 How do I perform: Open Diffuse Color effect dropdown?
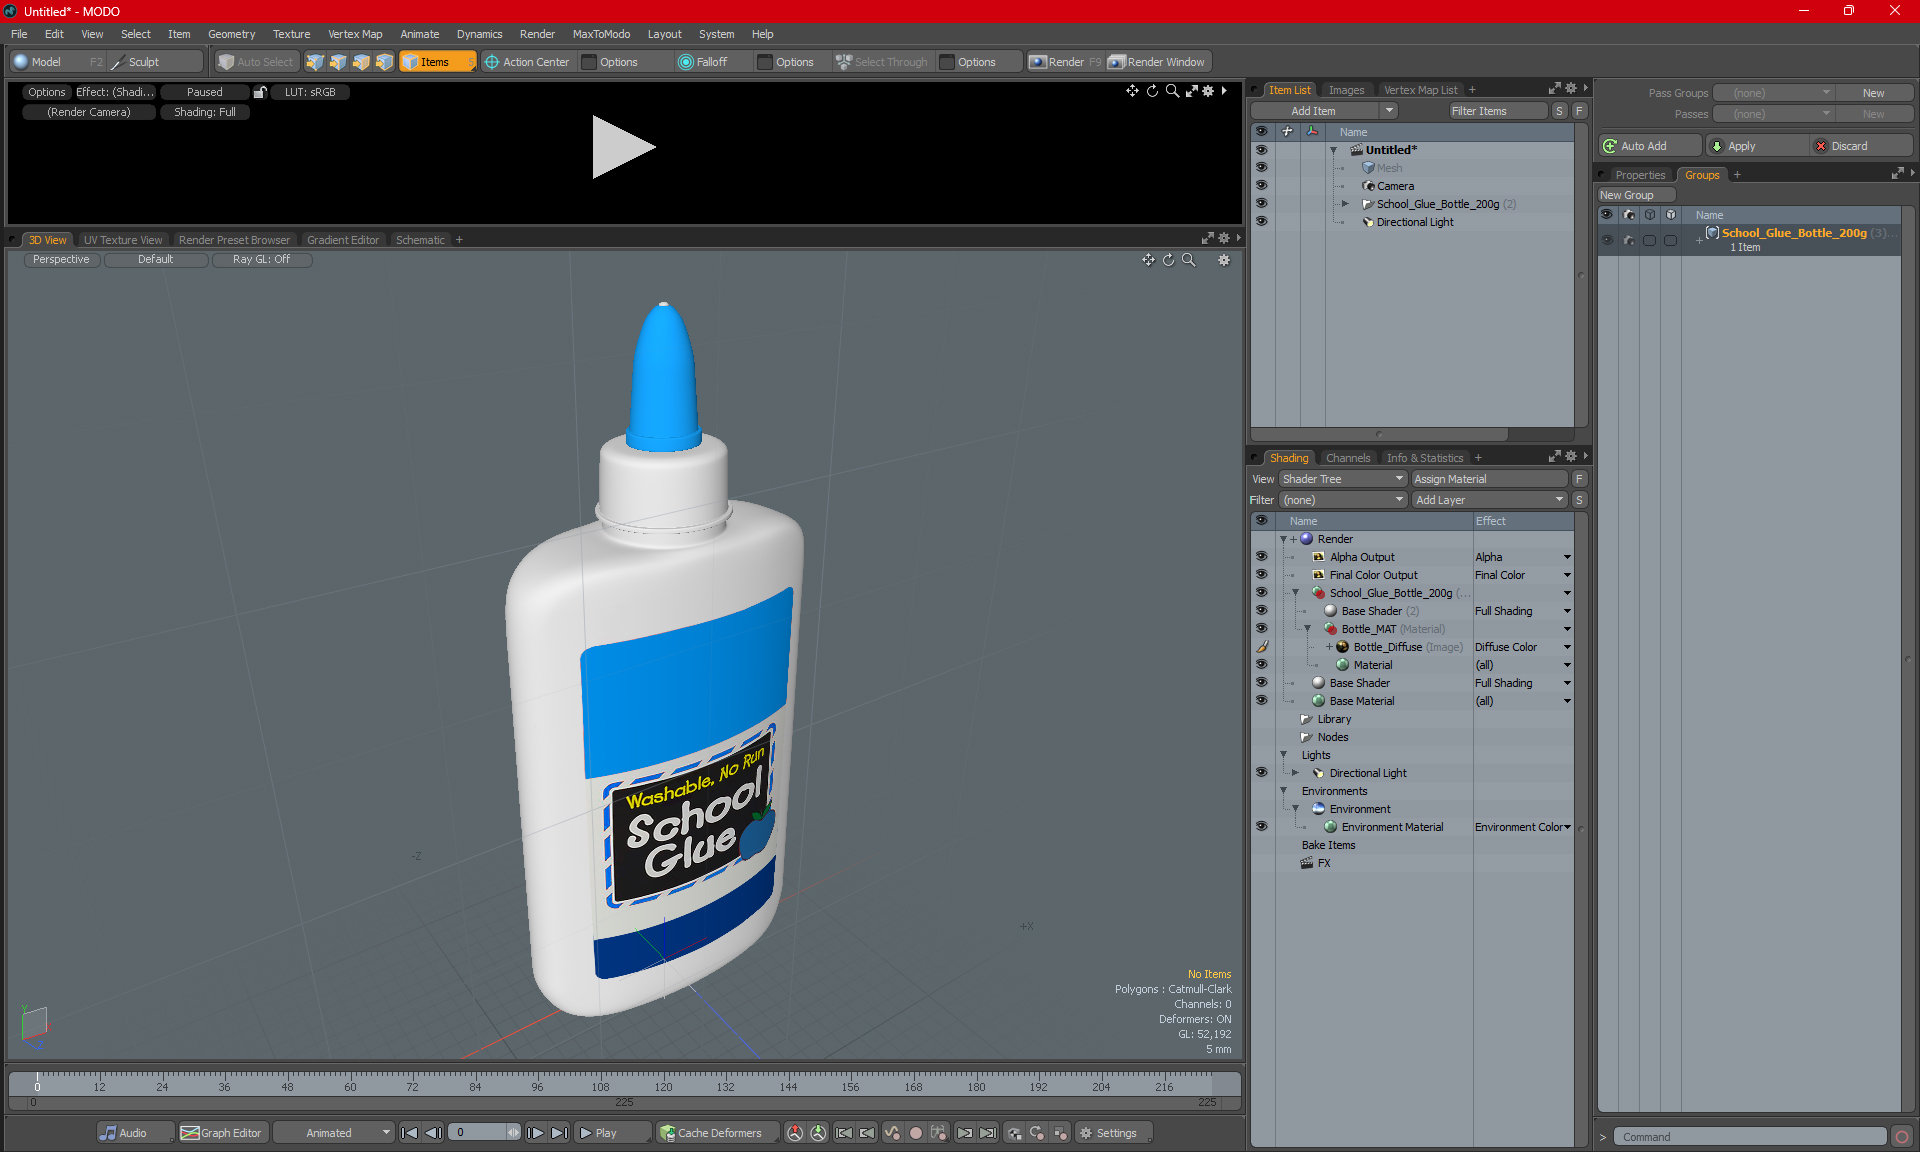(1567, 647)
